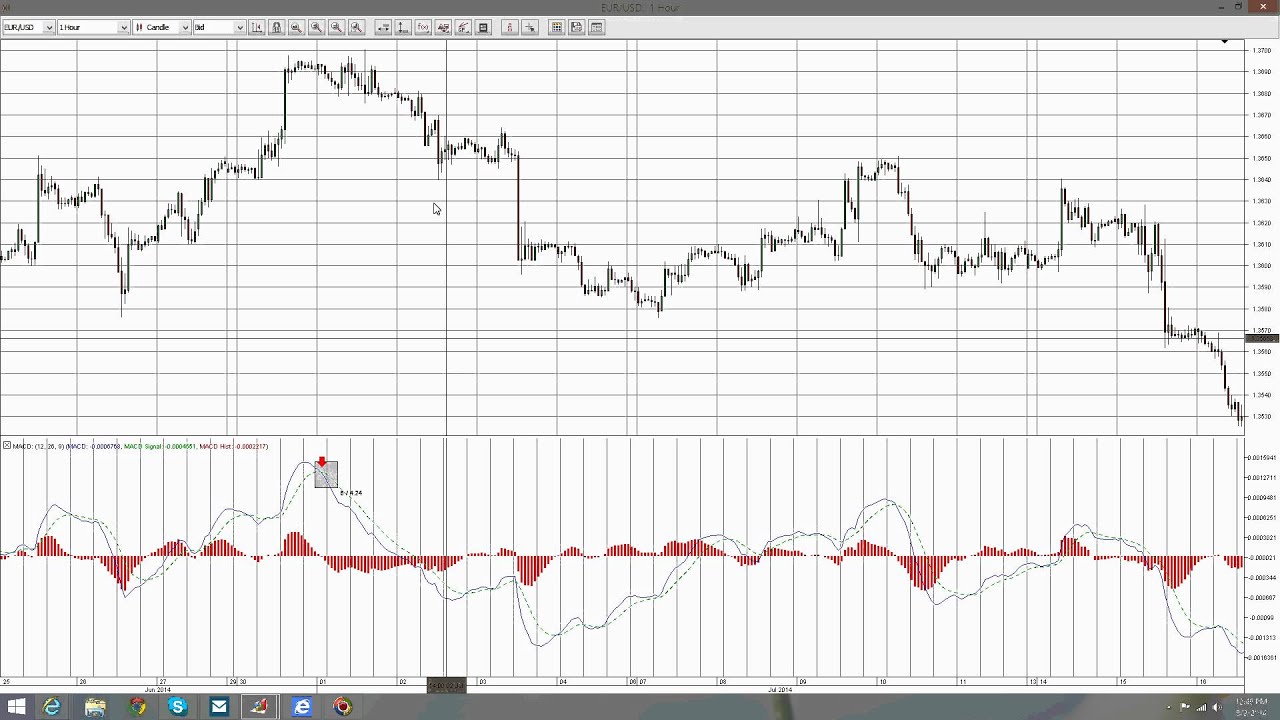The height and width of the screenshot is (720, 1280).
Task: Toggle the lock auto-scale icon
Action: [x=277, y=27]
